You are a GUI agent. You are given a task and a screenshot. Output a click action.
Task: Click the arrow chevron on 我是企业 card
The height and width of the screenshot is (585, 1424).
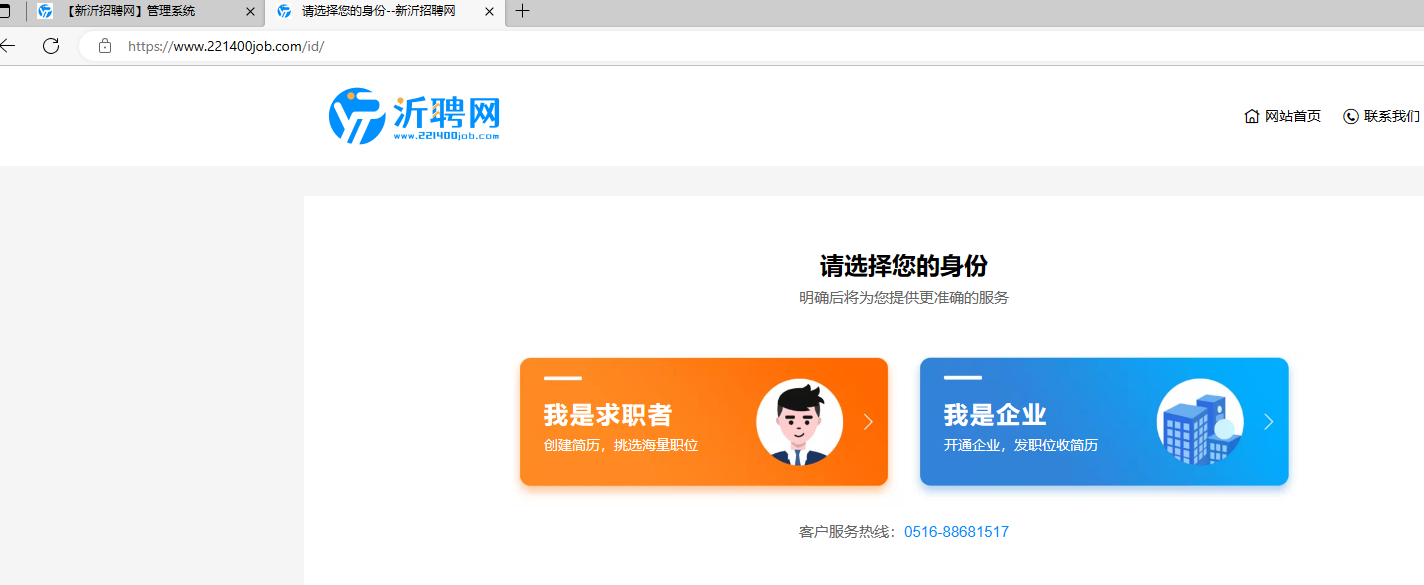pos(1268,422)
